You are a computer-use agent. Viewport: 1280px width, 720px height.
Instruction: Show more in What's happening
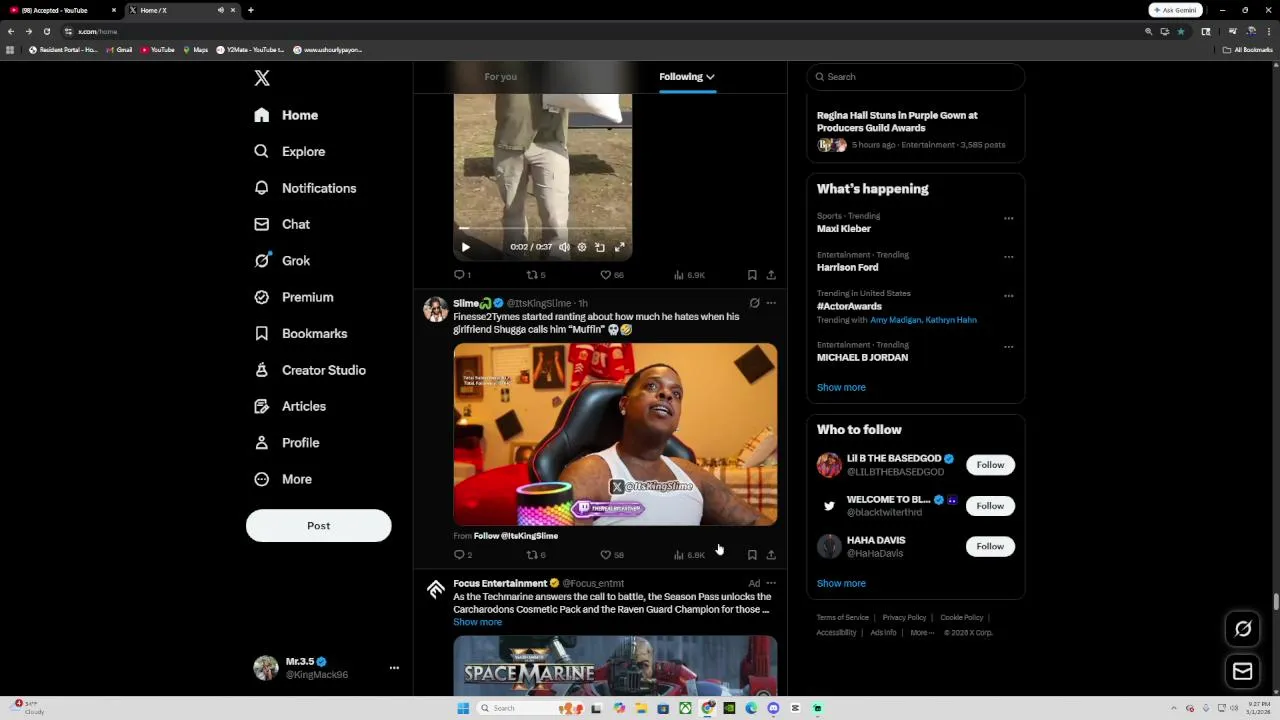tap(841, 388)
